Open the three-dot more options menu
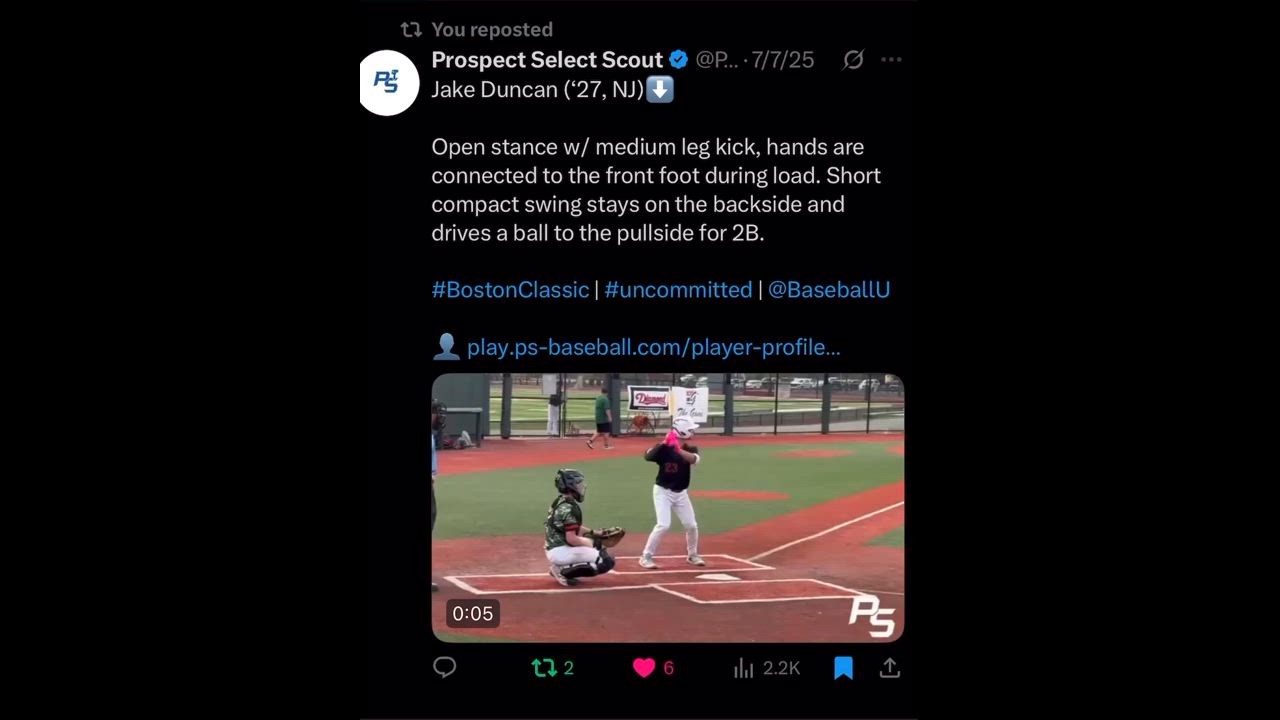Viewport: 1280px width, 720px height. pyautogui.click(x=891, y=60)
